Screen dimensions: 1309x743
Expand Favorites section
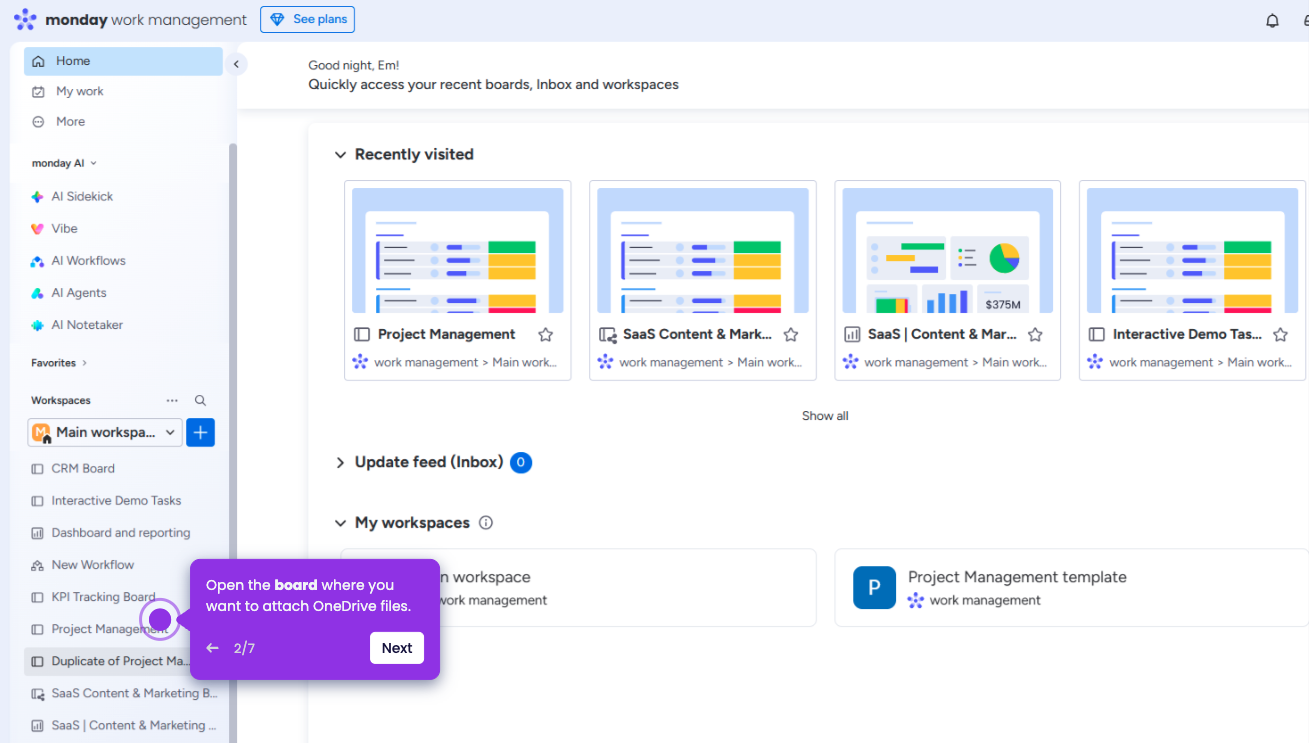click(x=59, y=363)
